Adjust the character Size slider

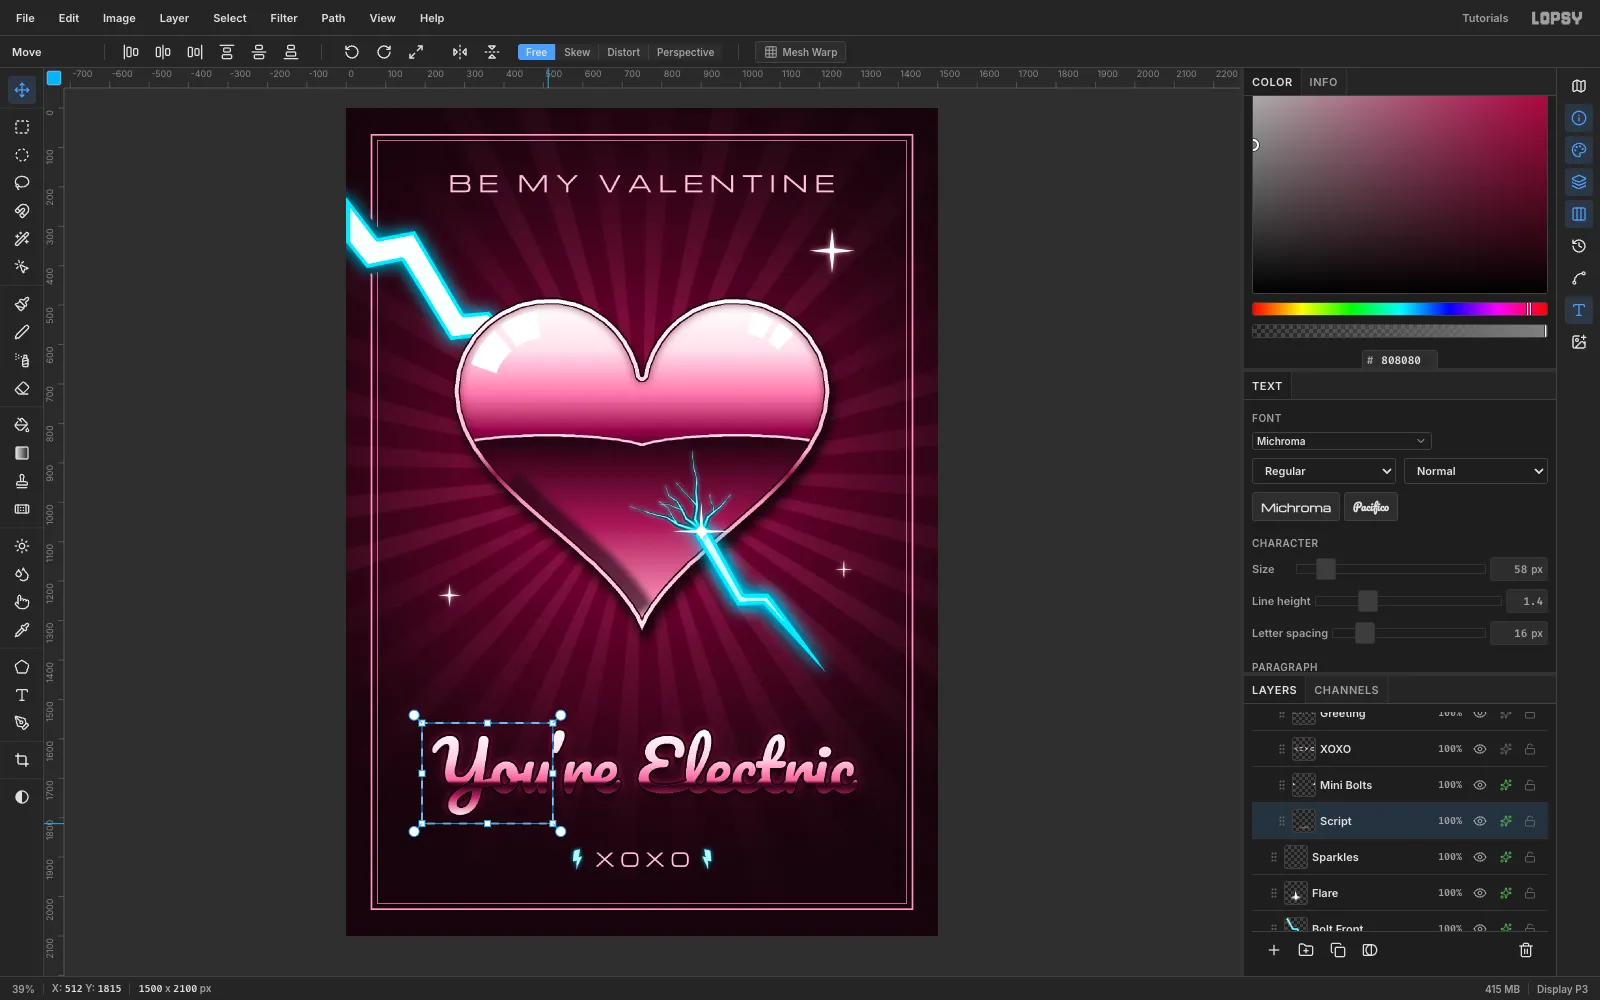[1390, 569]
